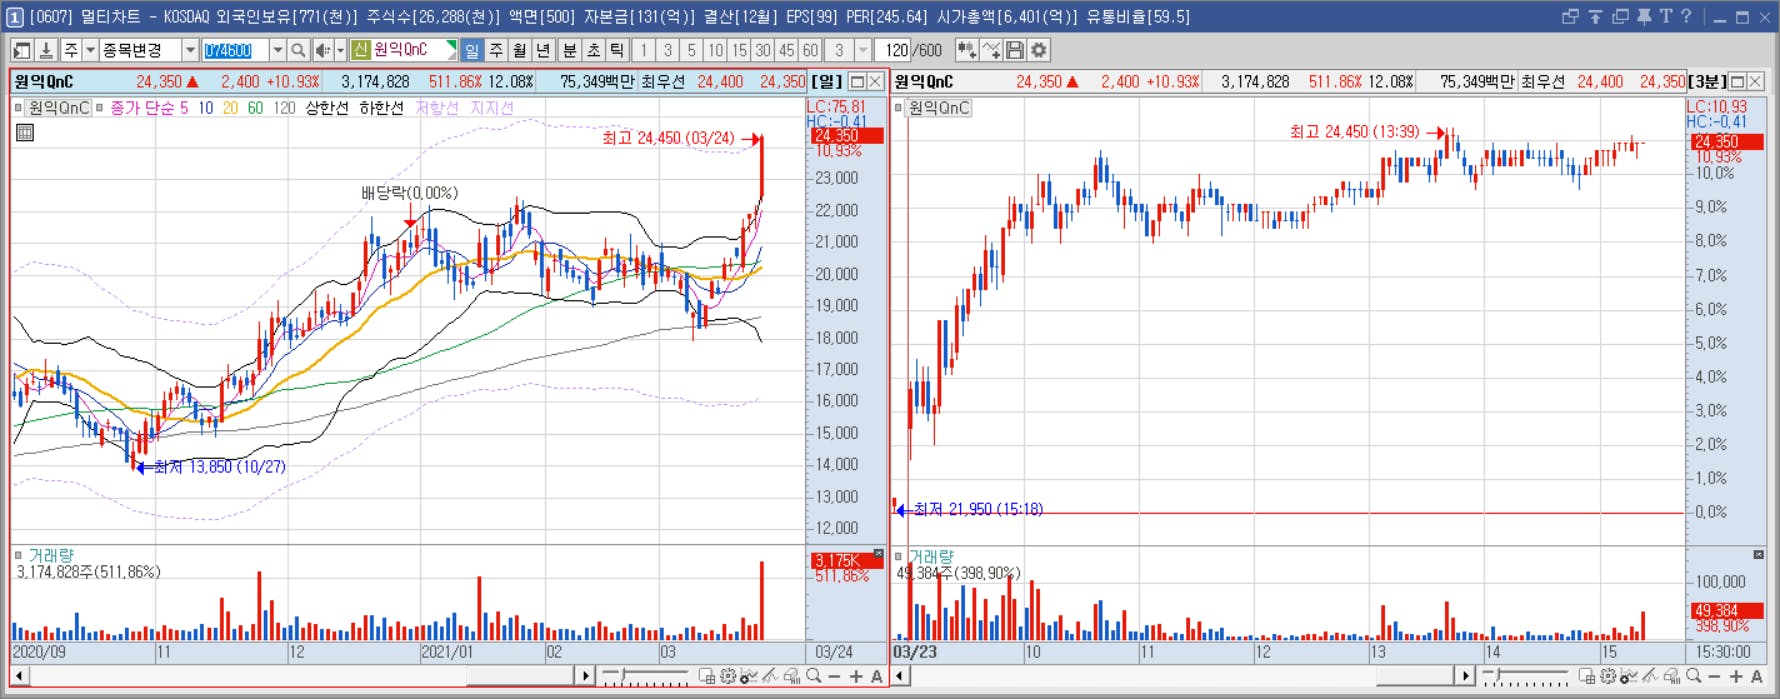This screenshot has height=699, width=1780.
Task: Click the 5 interval button
Action: pyautogui.click(x=691, y=50)
